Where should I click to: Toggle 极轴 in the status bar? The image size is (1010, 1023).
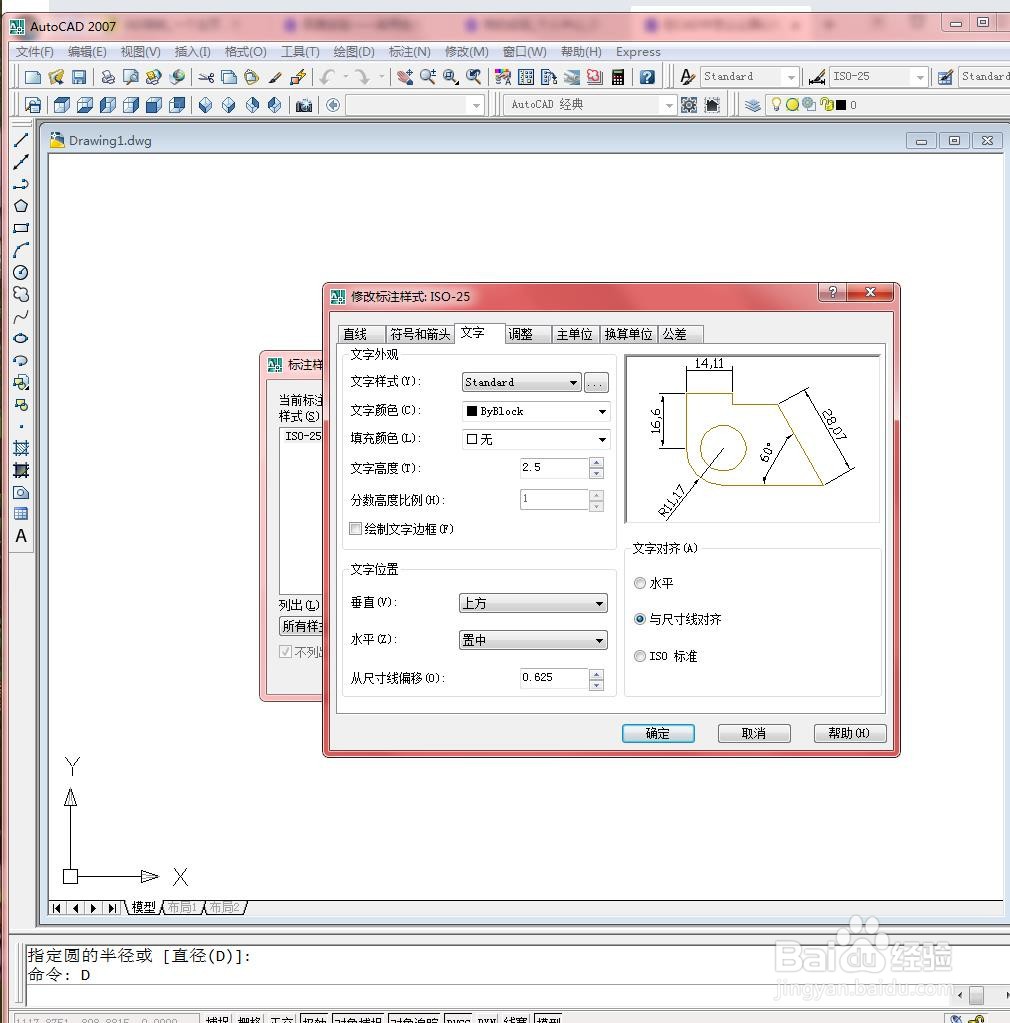point(314,1018)
